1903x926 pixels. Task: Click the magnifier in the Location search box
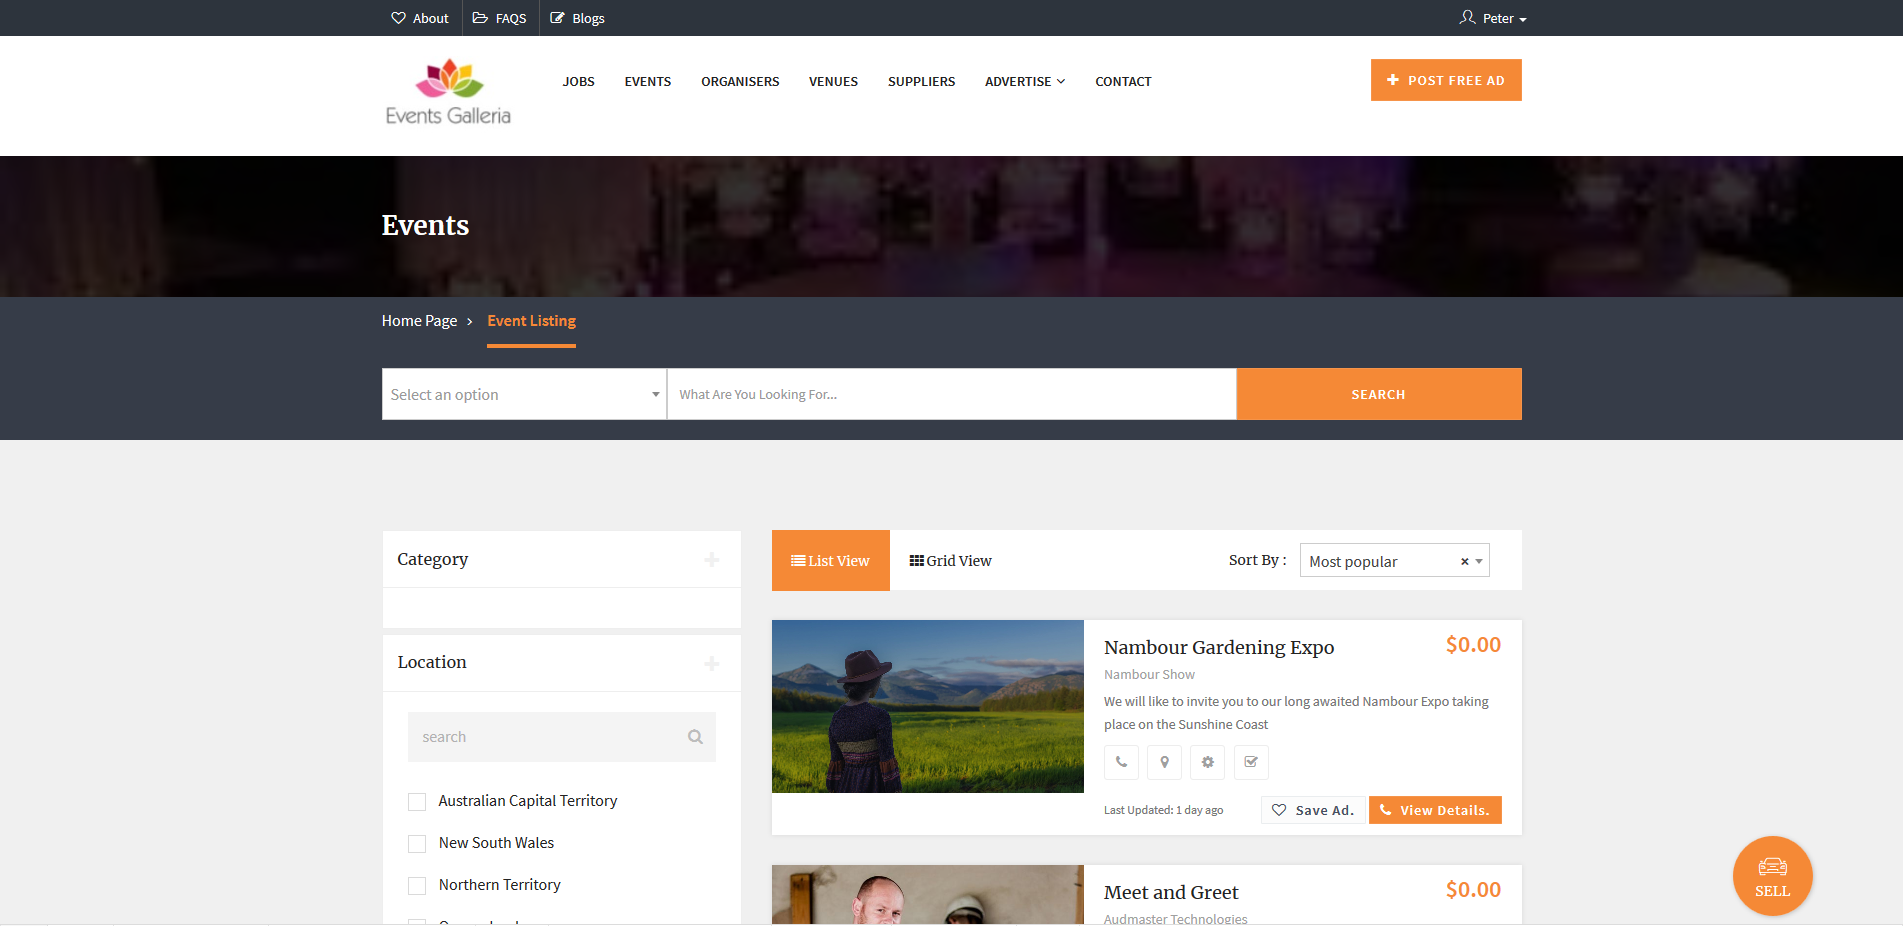[x=694, y=736]
